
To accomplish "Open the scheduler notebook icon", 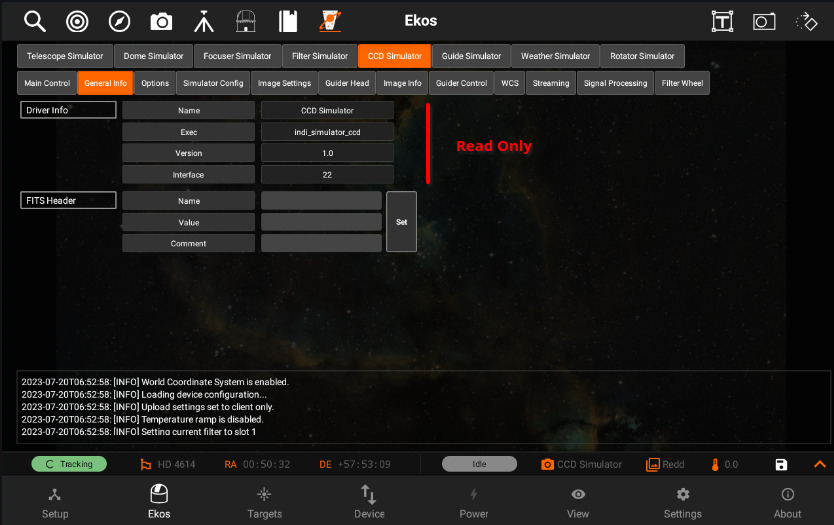I will [x=288, y=21].
